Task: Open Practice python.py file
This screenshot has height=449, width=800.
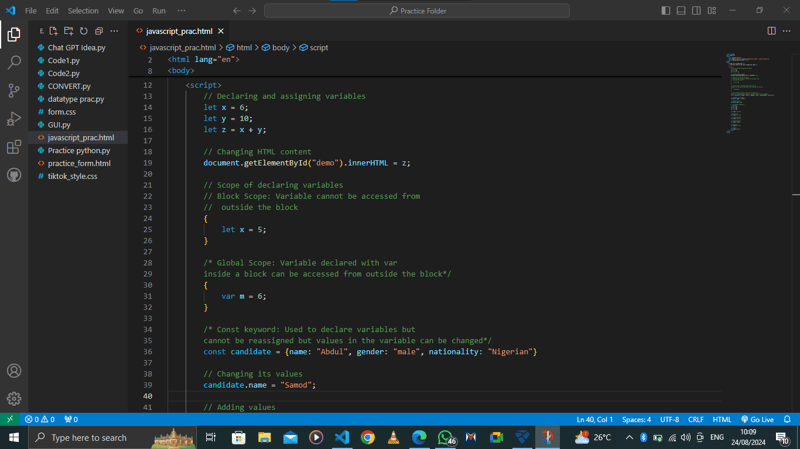Action: click(x=78, y=151)
